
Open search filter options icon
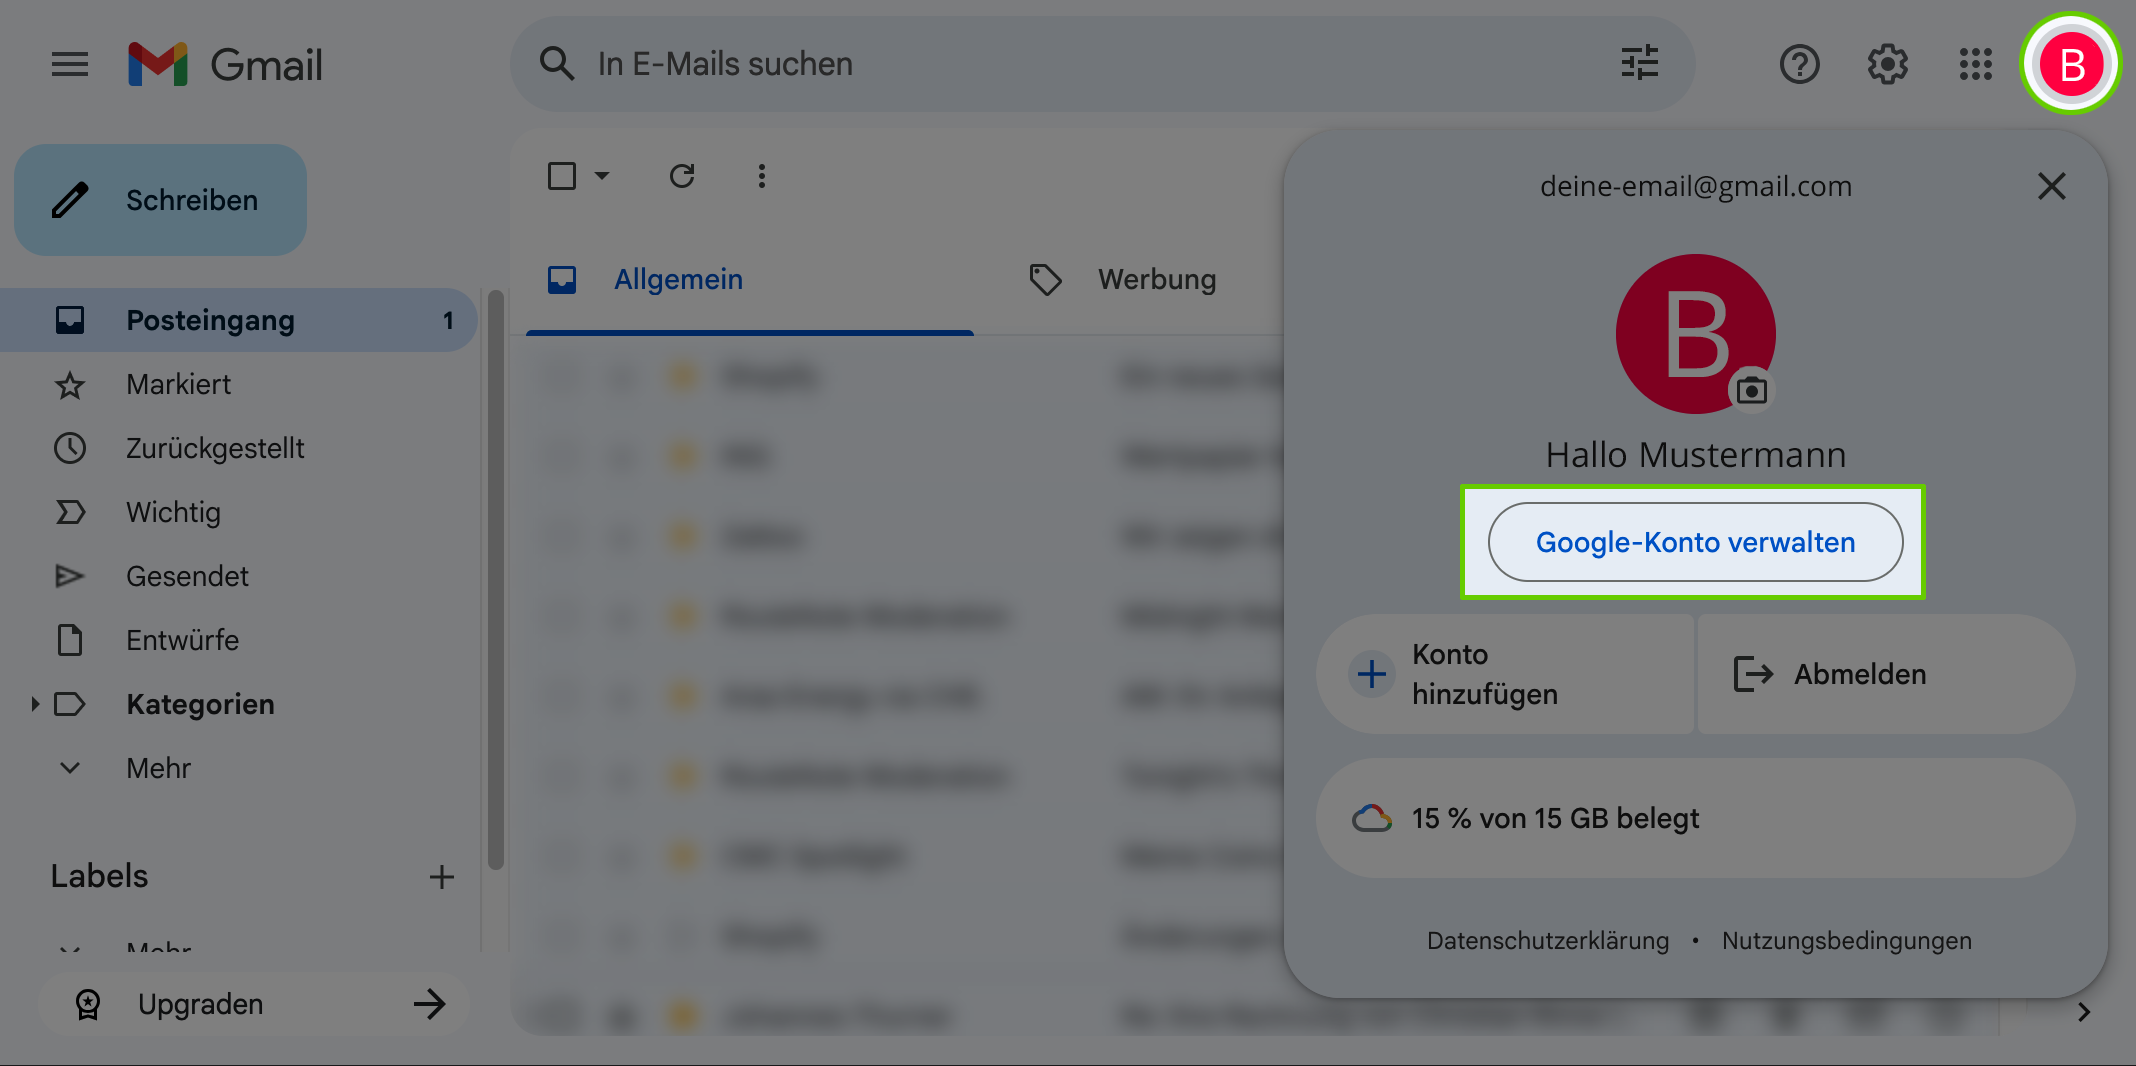point(1640,64)
